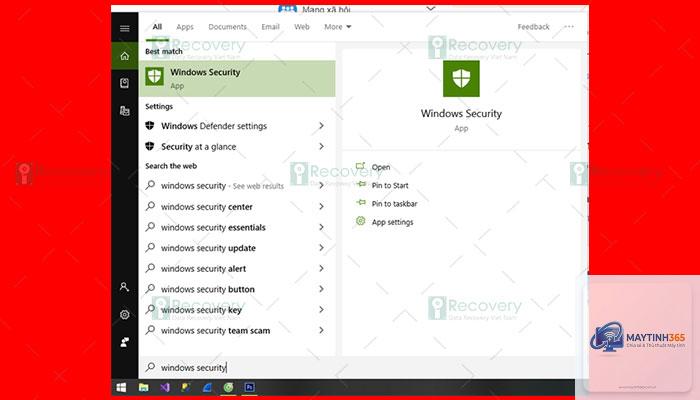Open the settings gear in sidebar

pyautogui.click(x=125, y=314)
